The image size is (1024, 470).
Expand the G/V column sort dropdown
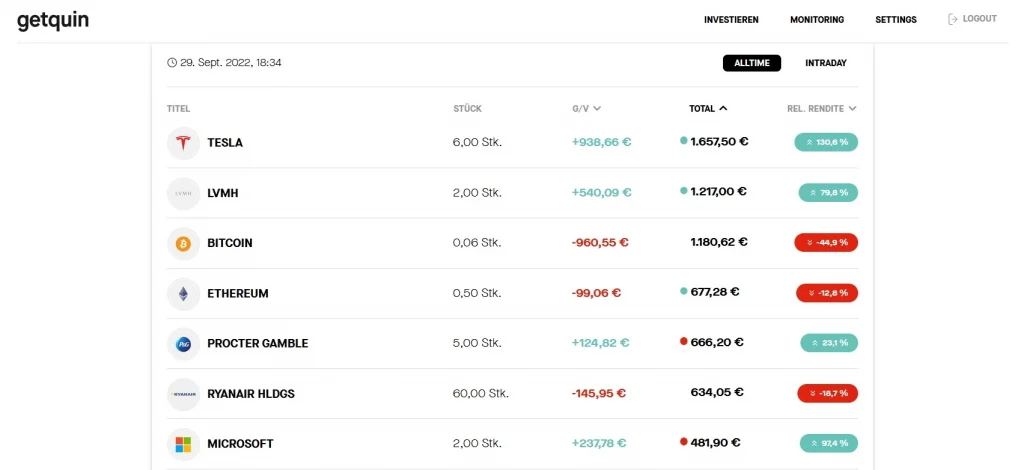point(596,108)
